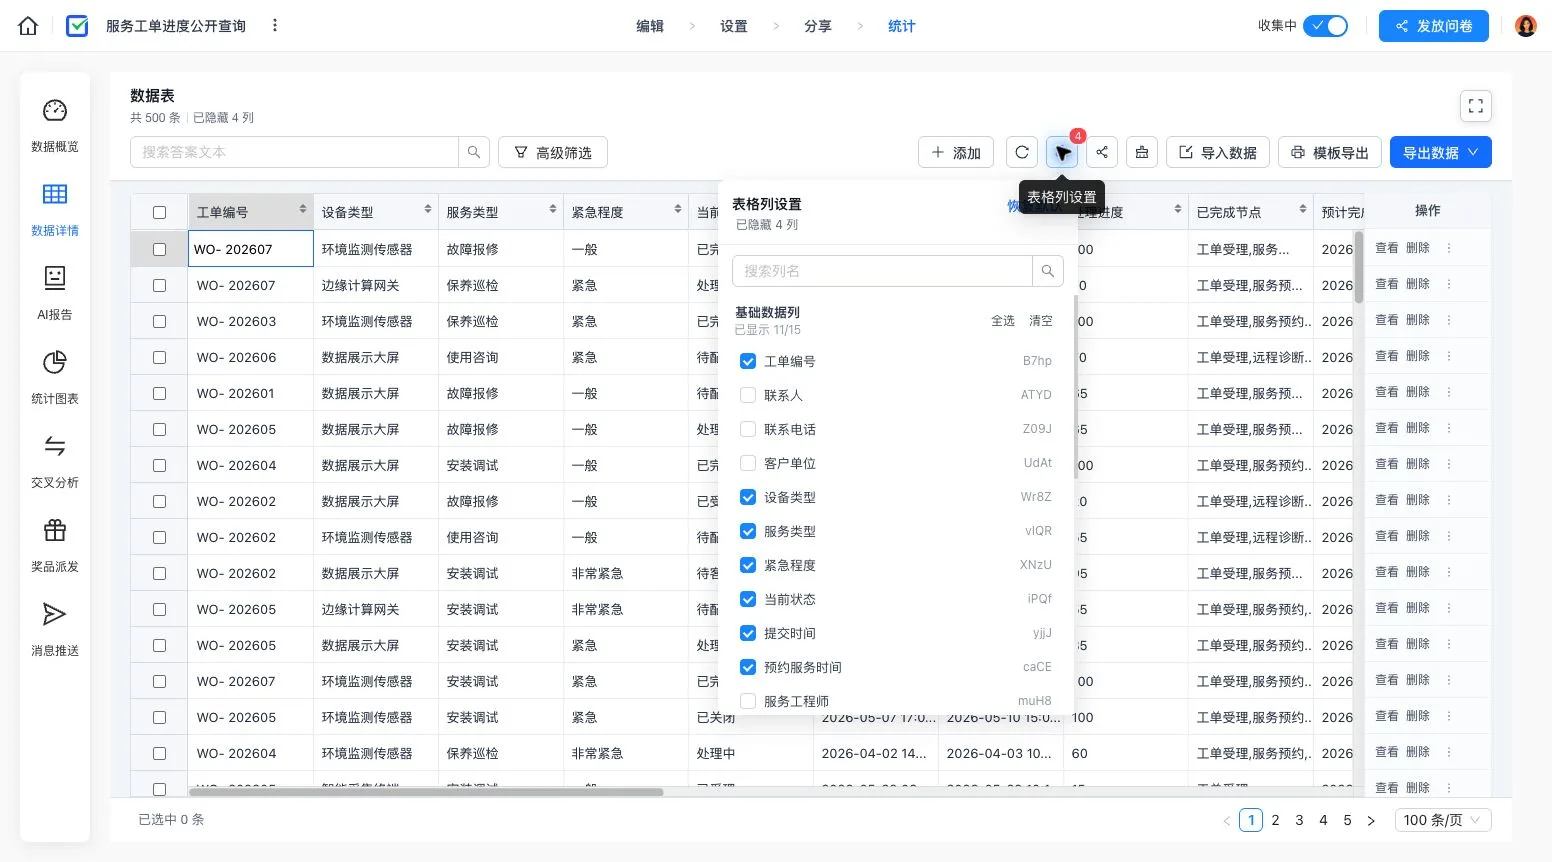Click 发放问卷 button
Image resolution: width=1552 pixels, height=862 pixels.
(x=1434, y=26)
